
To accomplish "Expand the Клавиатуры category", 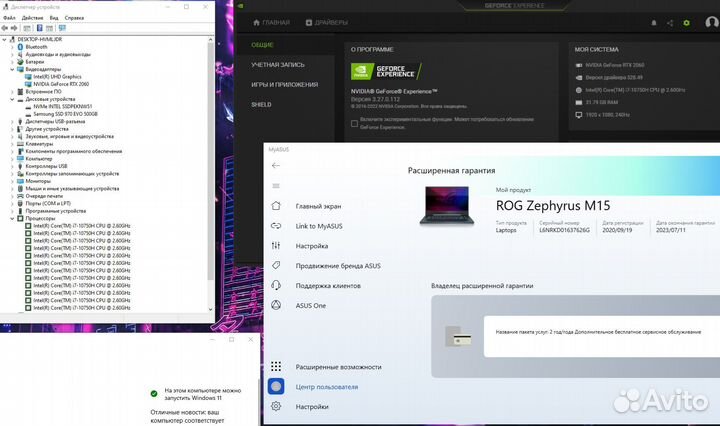I will click(x=12, y=144).
